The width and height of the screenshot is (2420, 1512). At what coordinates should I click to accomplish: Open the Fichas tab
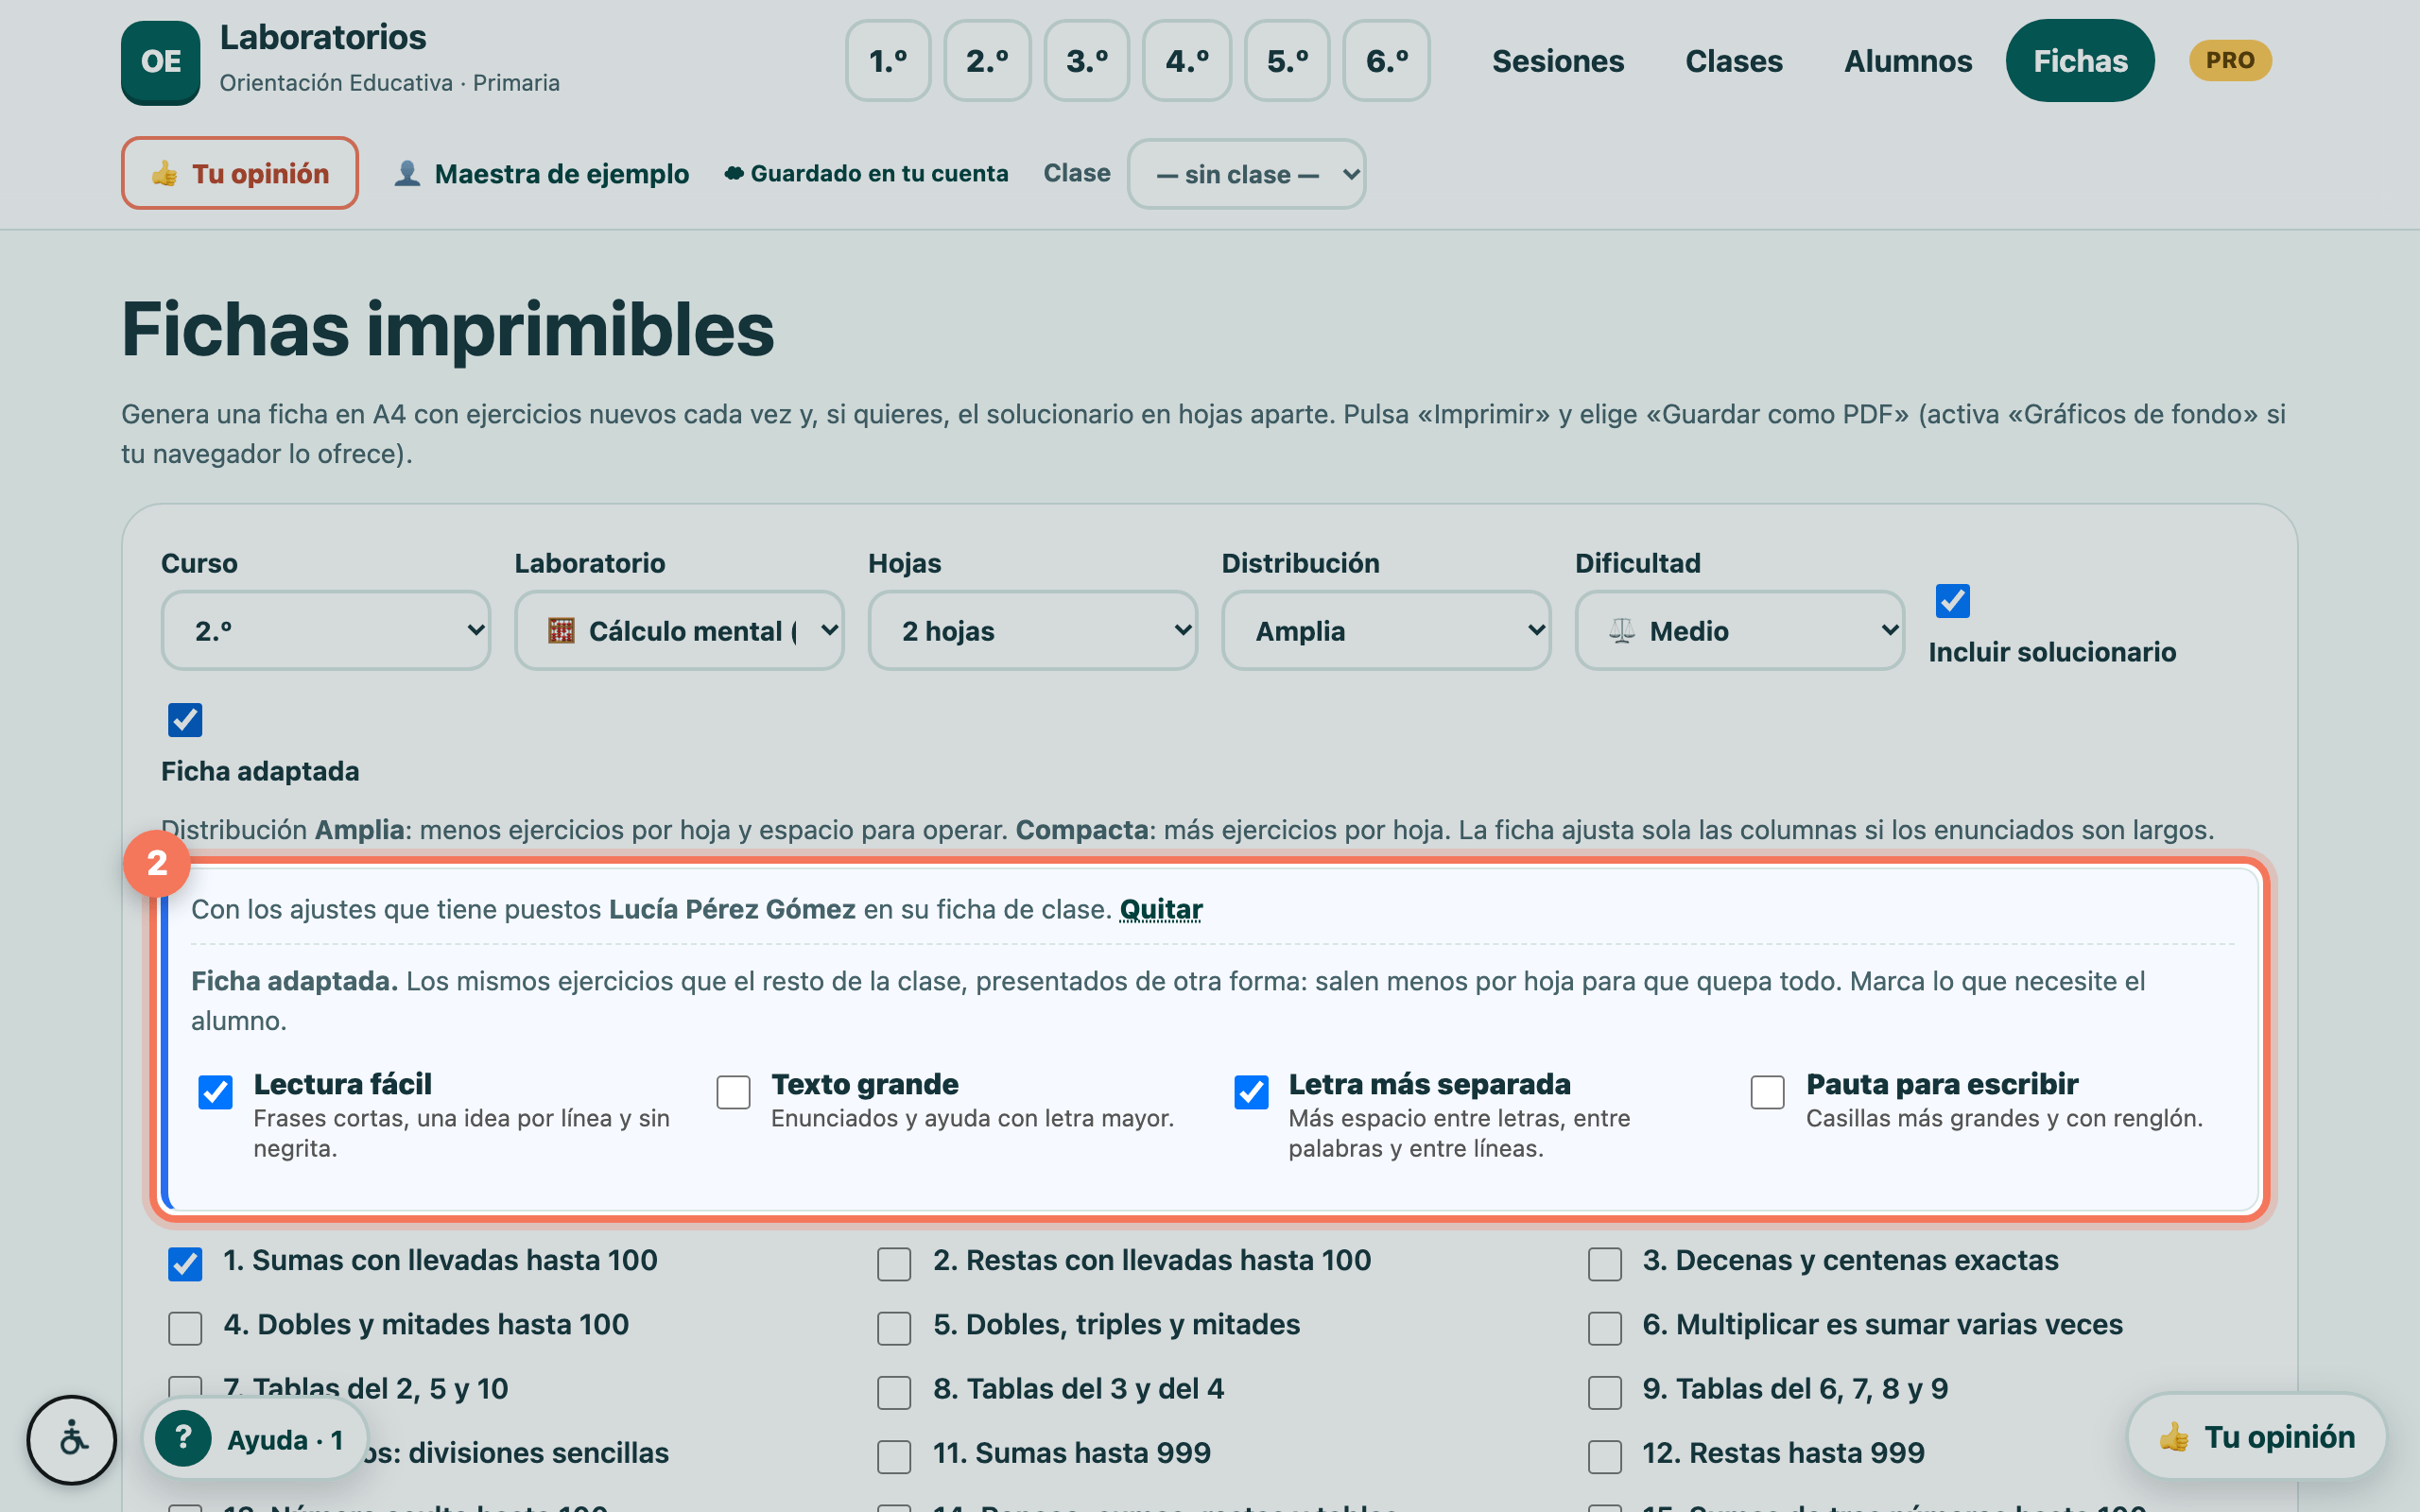tap(2080, 61)
